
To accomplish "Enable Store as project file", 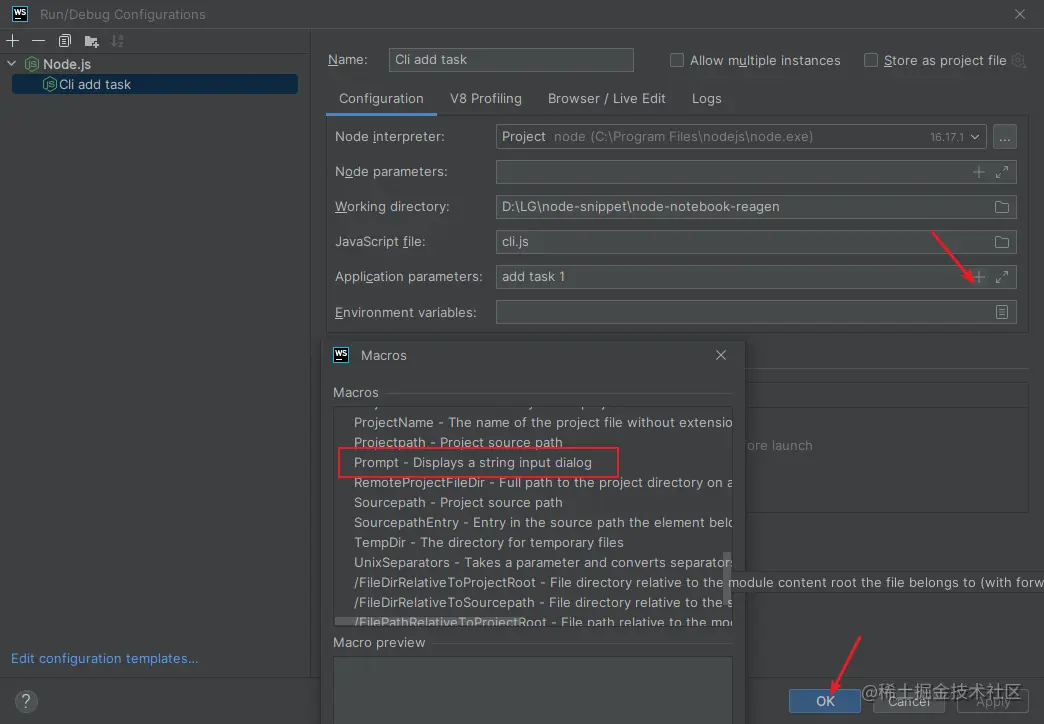I will click(870, 60).
